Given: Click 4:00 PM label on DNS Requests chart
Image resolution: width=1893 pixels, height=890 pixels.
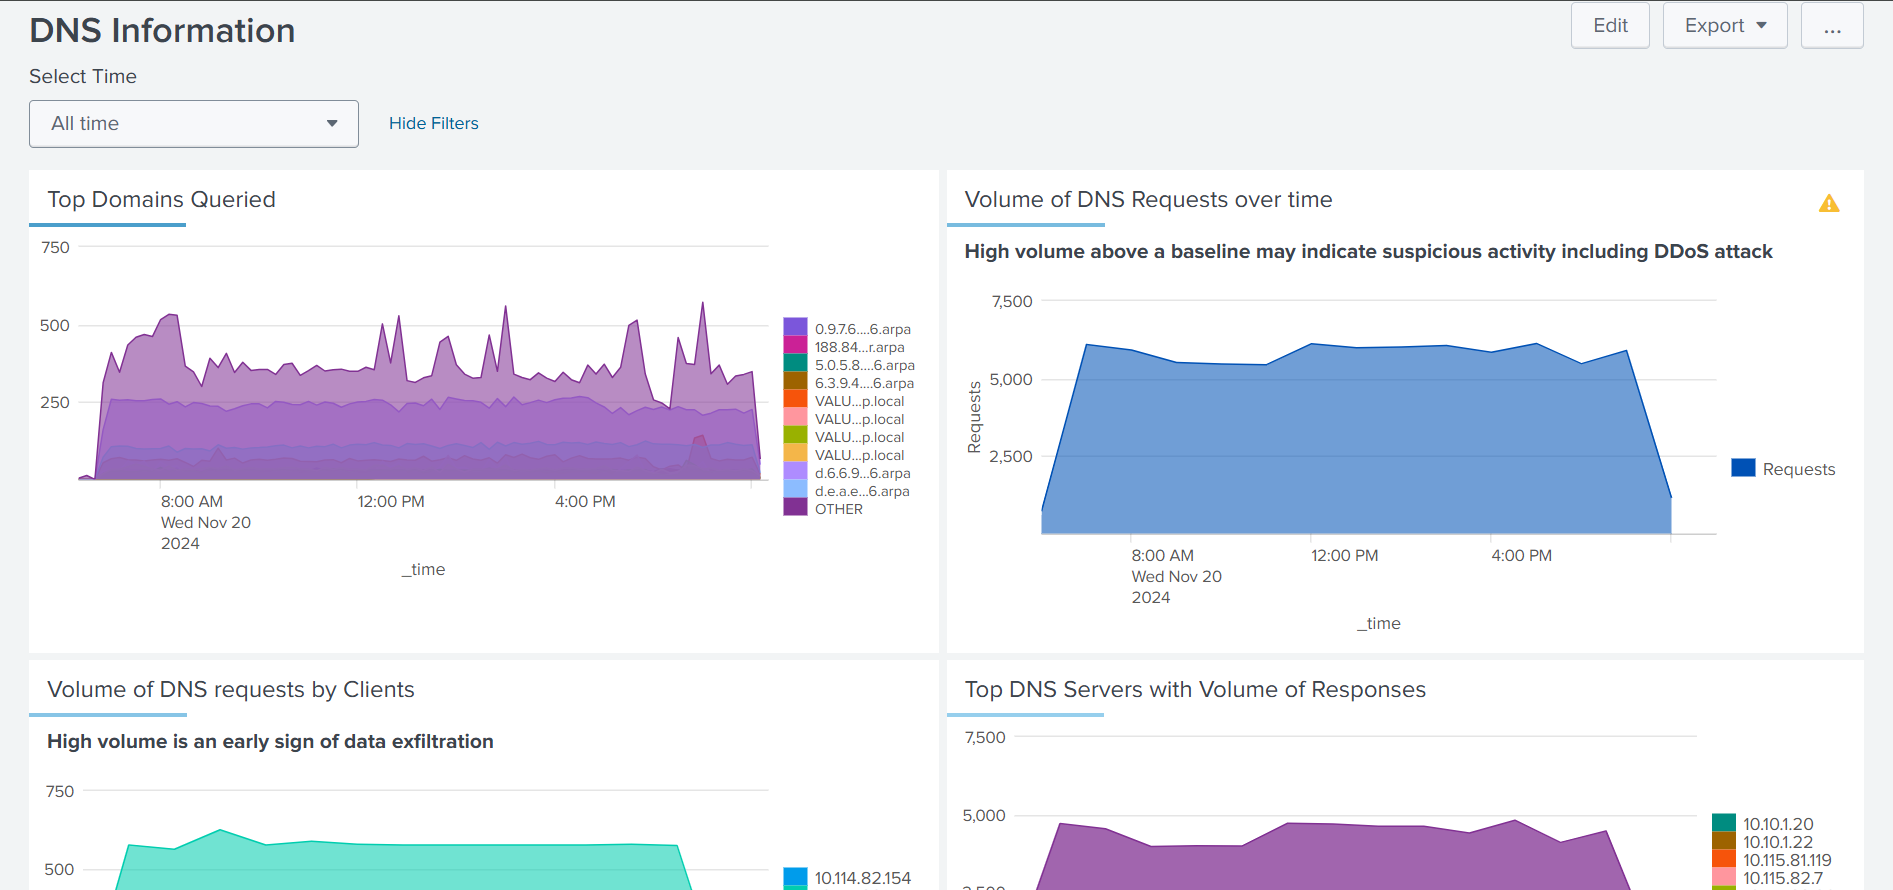Looking at the screenshot, I should coord(1521,555).
